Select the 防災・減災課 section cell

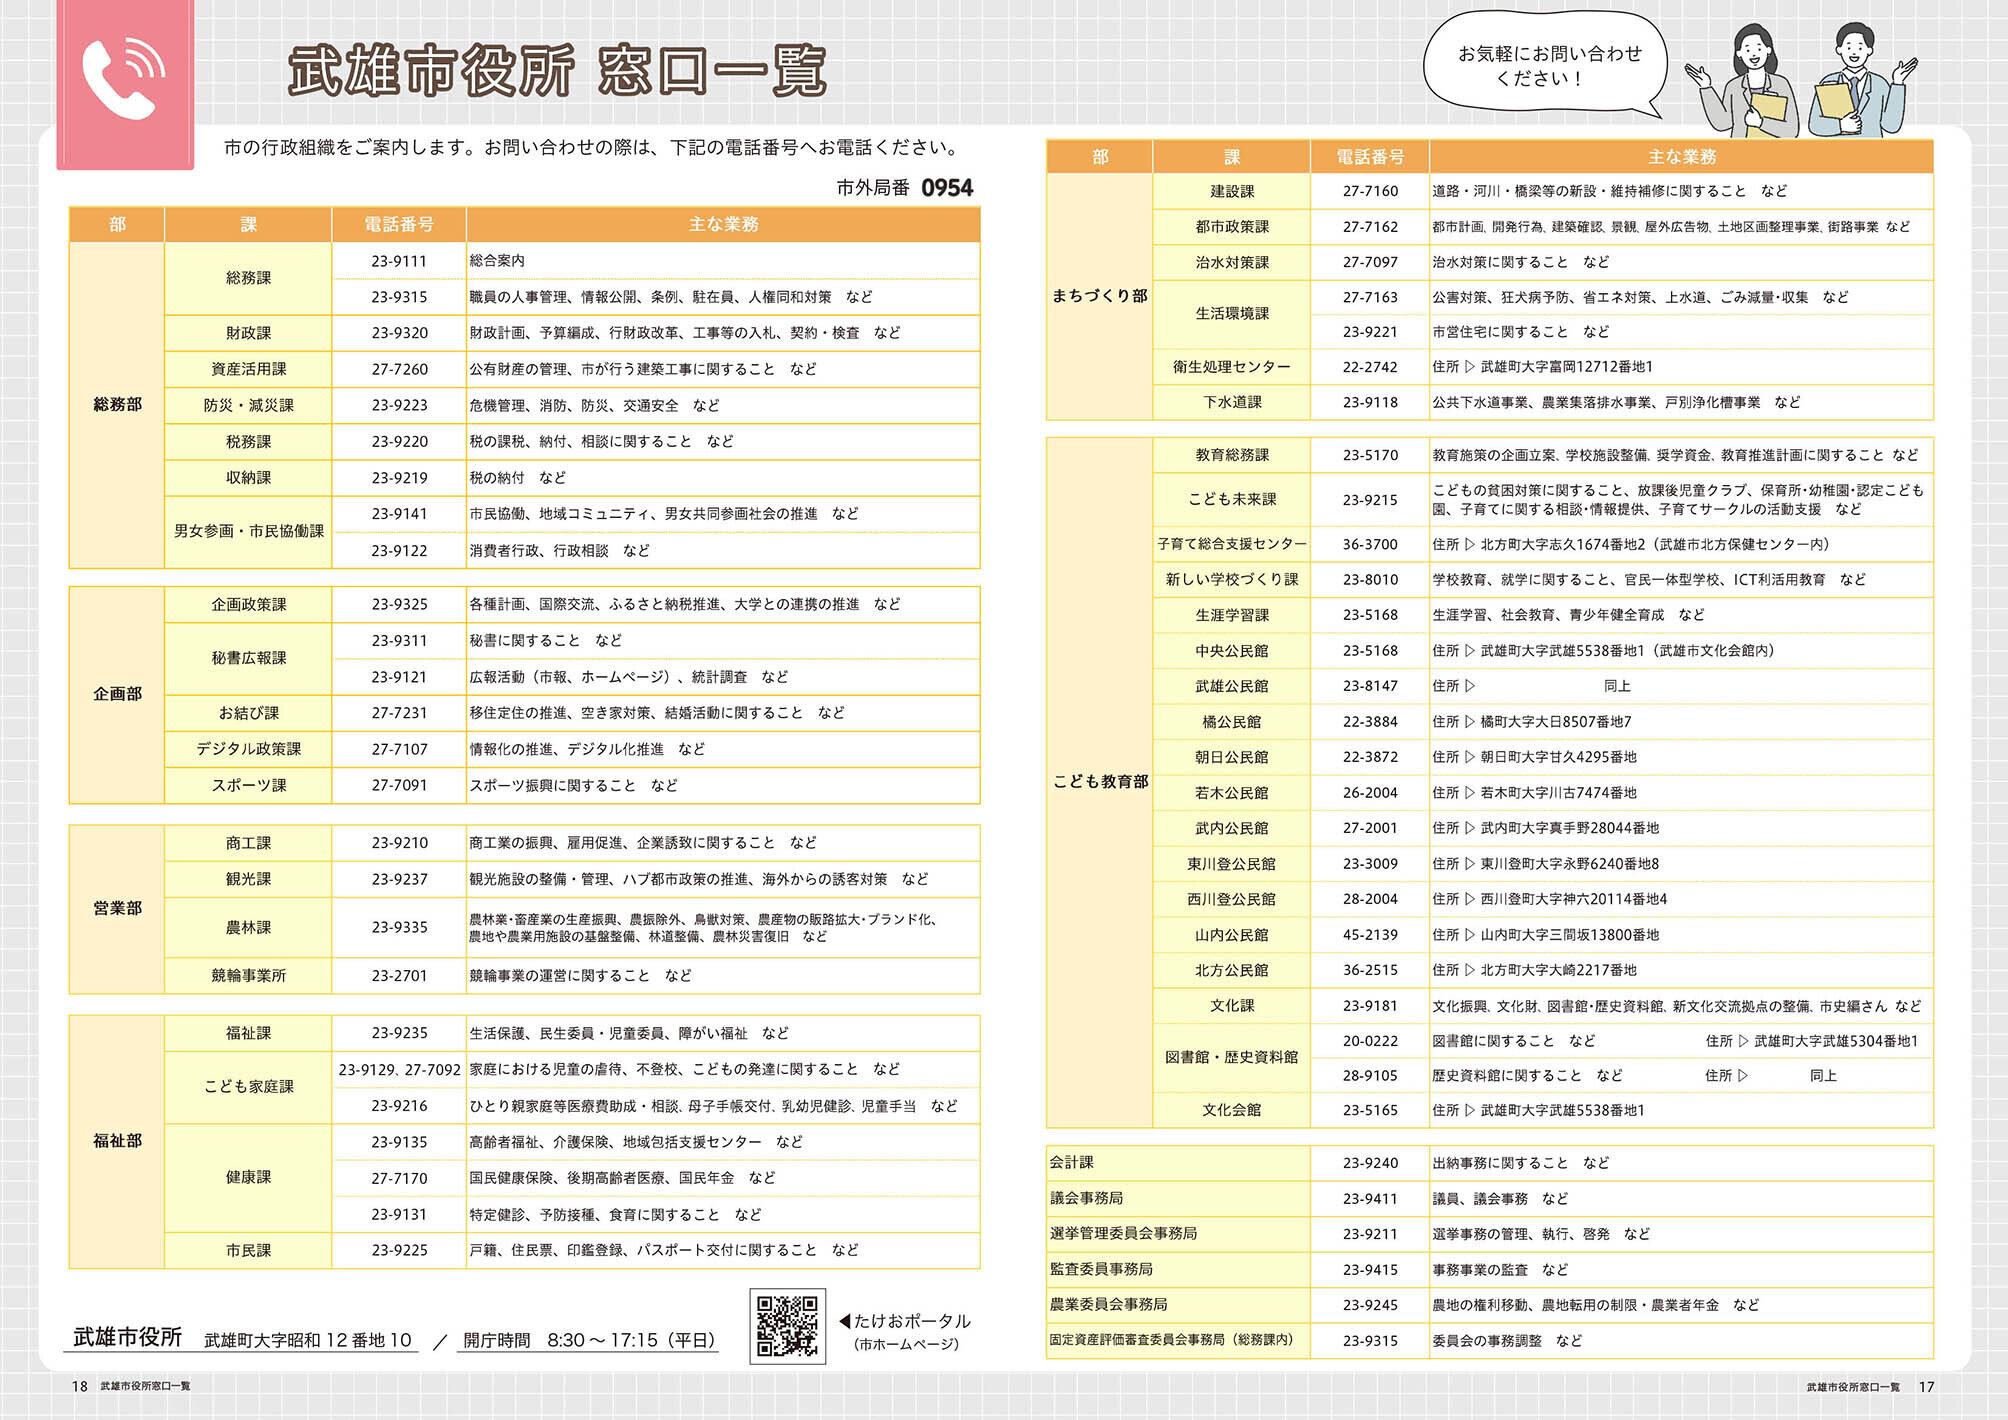[x=248, y=405]
